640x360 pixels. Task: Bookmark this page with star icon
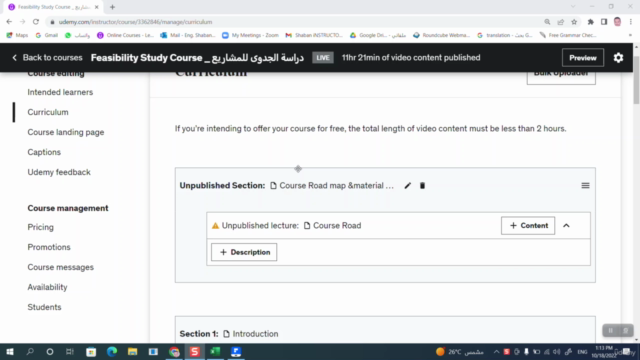[x=574, y=22]
